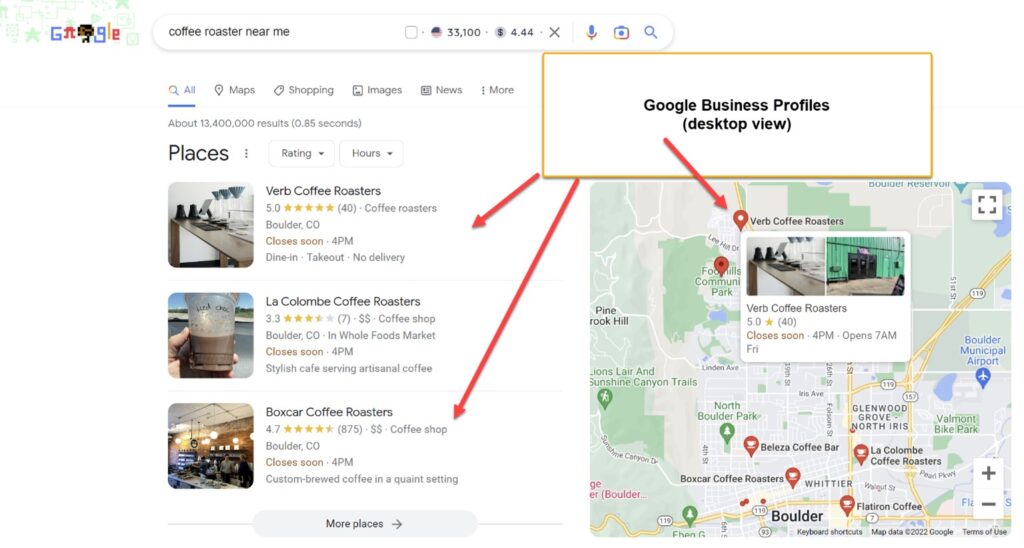Open the La Colombe Coffee Roasters listing
The image size is (1024, 548).
click(342, 301)
